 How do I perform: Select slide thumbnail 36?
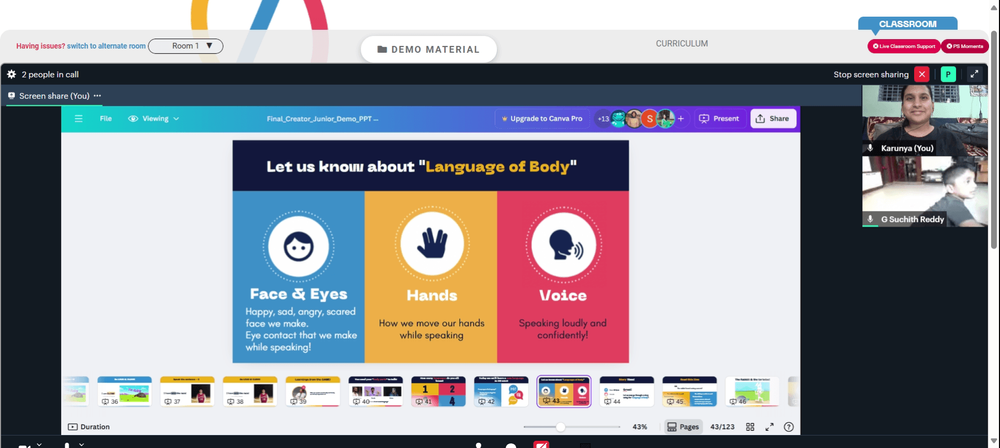click(x=124, y=391)
